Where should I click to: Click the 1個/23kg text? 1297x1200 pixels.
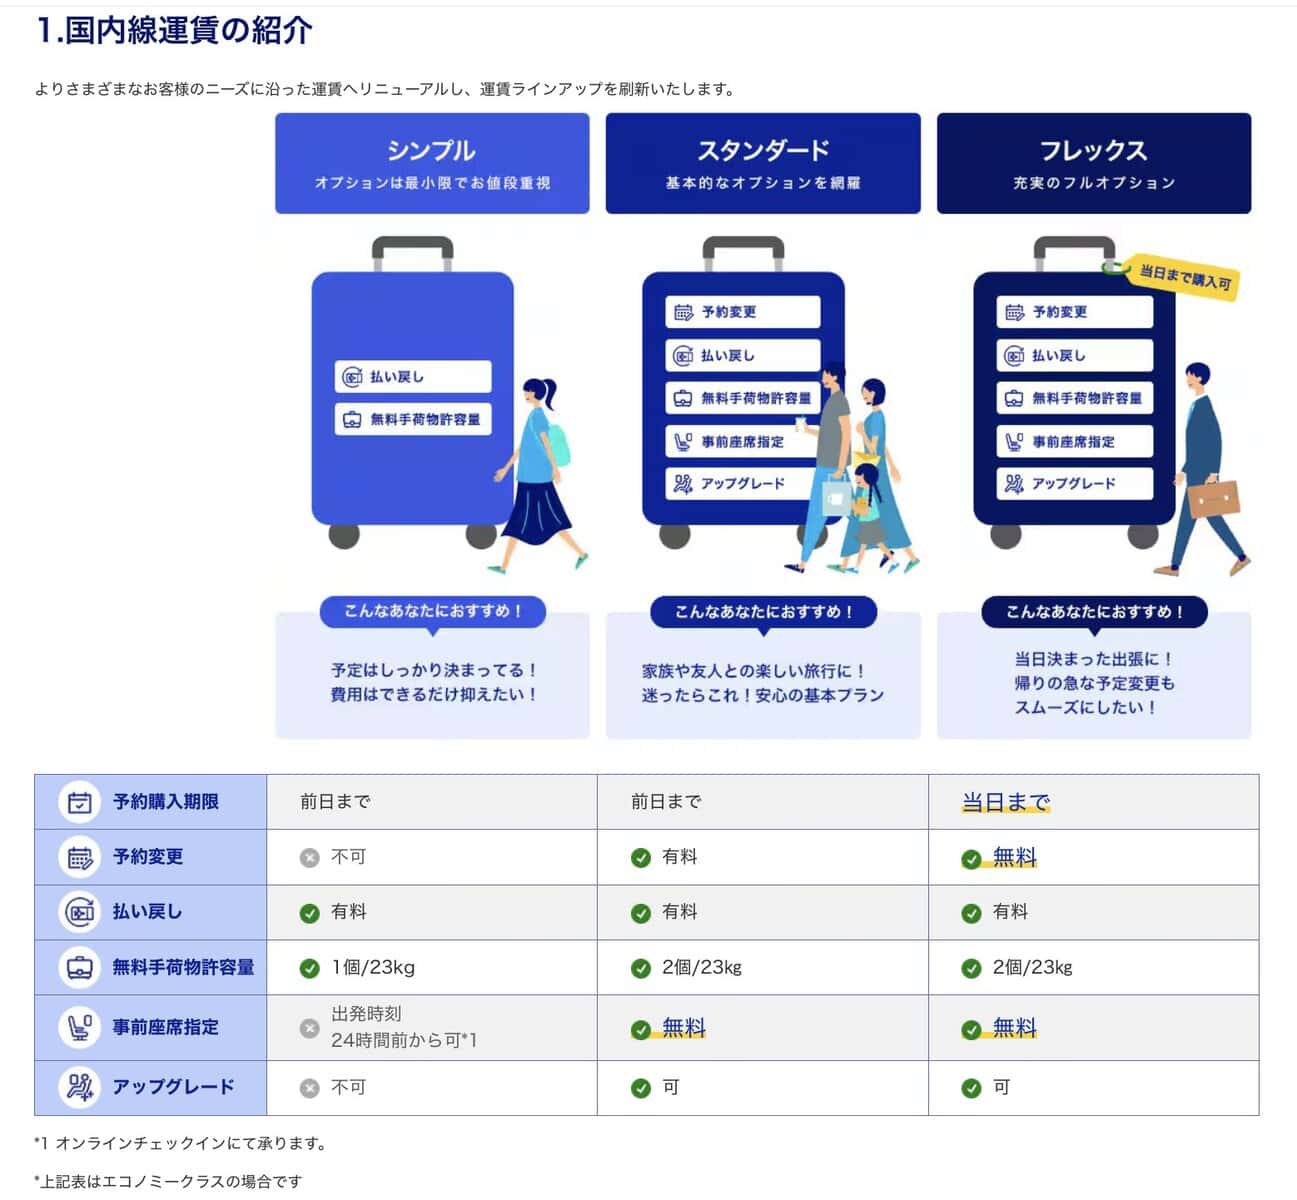coord(373,968)
